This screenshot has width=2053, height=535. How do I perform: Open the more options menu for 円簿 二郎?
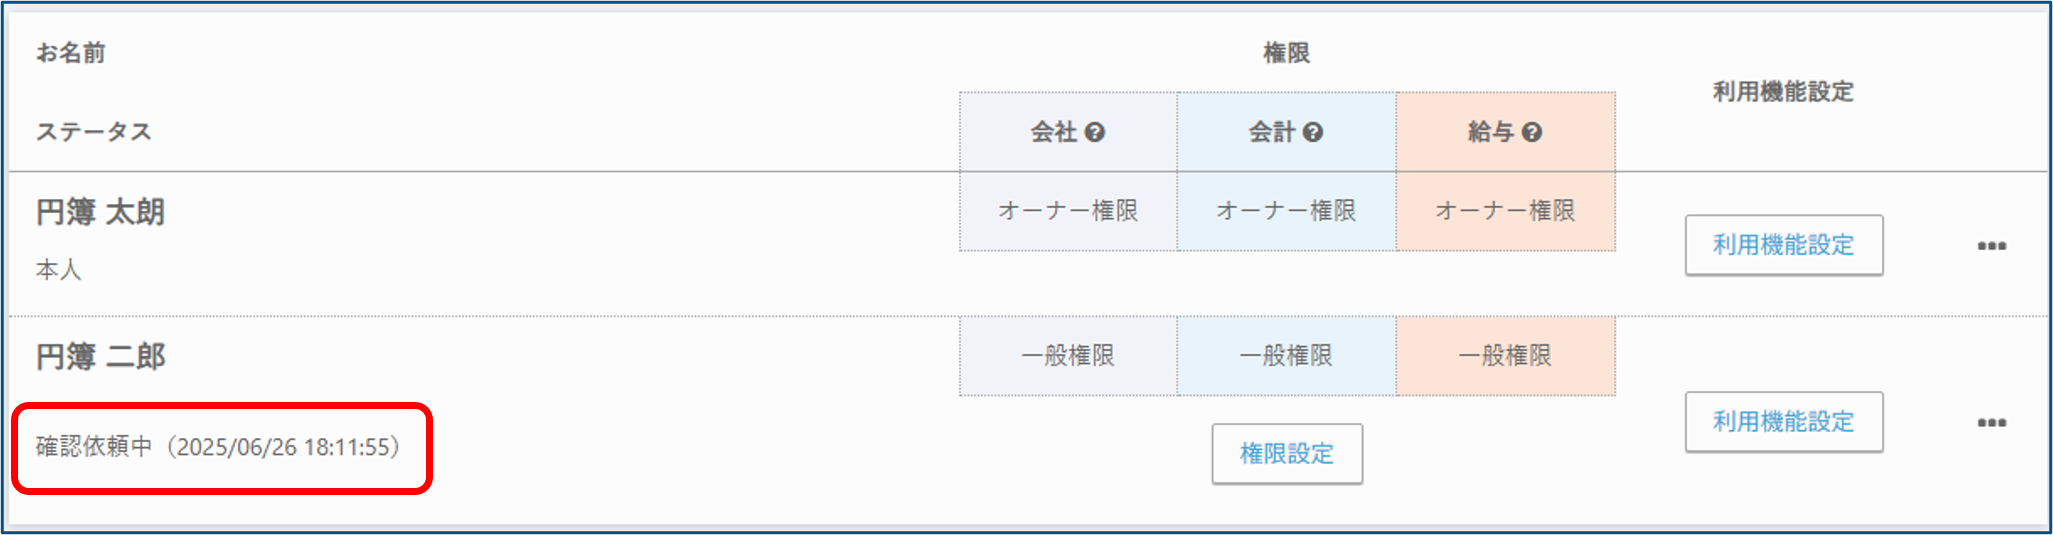[x=1991, y=423]
